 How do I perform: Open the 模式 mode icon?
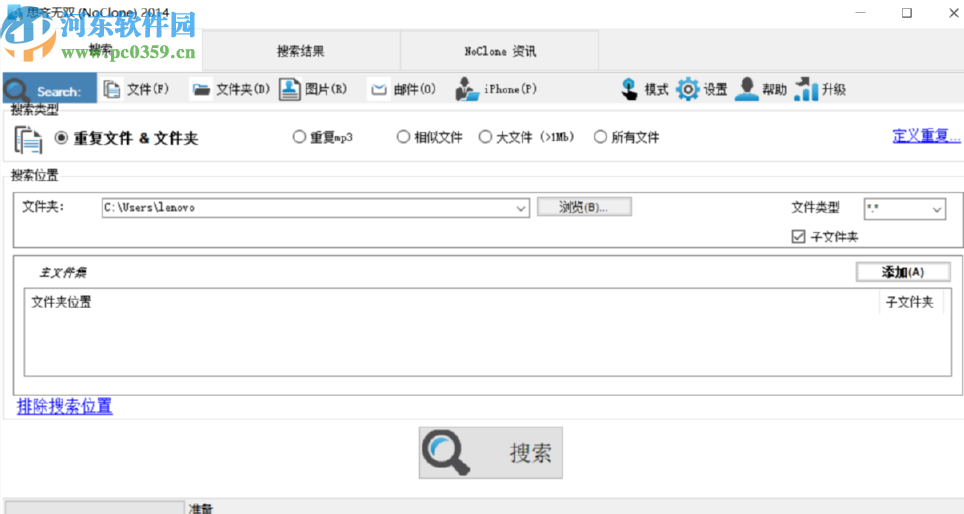coord(629,89)
